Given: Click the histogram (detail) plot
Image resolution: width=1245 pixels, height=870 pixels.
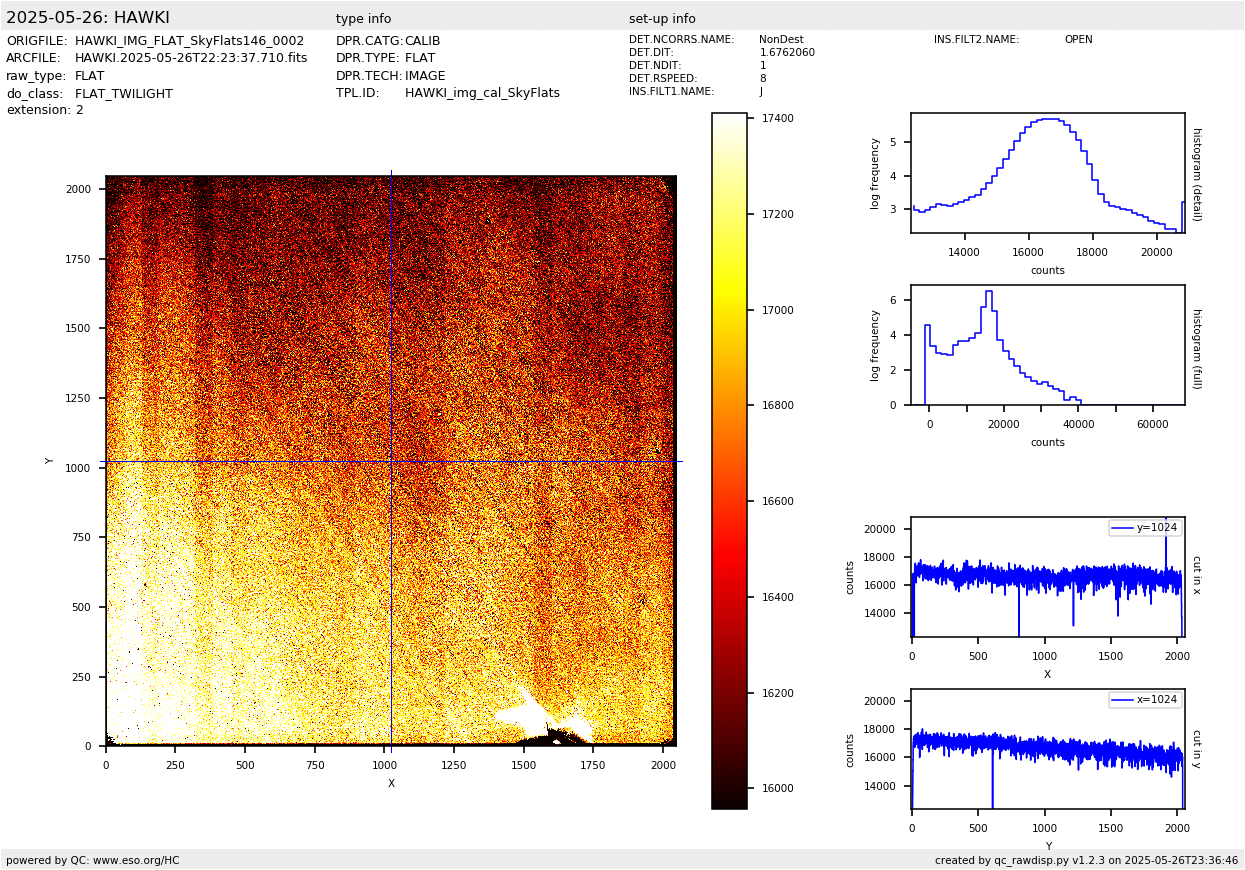Looking at the screenshot, I should coord(1047,173).
